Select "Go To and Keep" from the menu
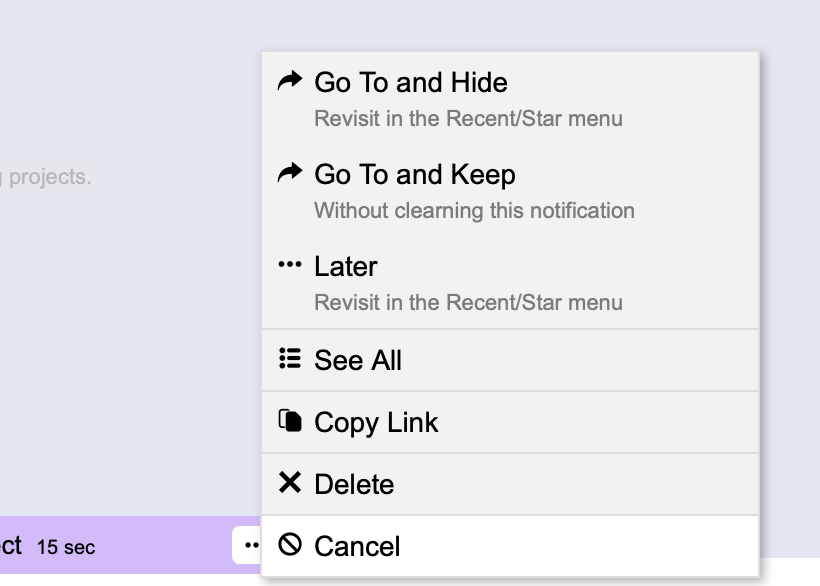Screen dimensions: 820x586 (x=414, y=174)
